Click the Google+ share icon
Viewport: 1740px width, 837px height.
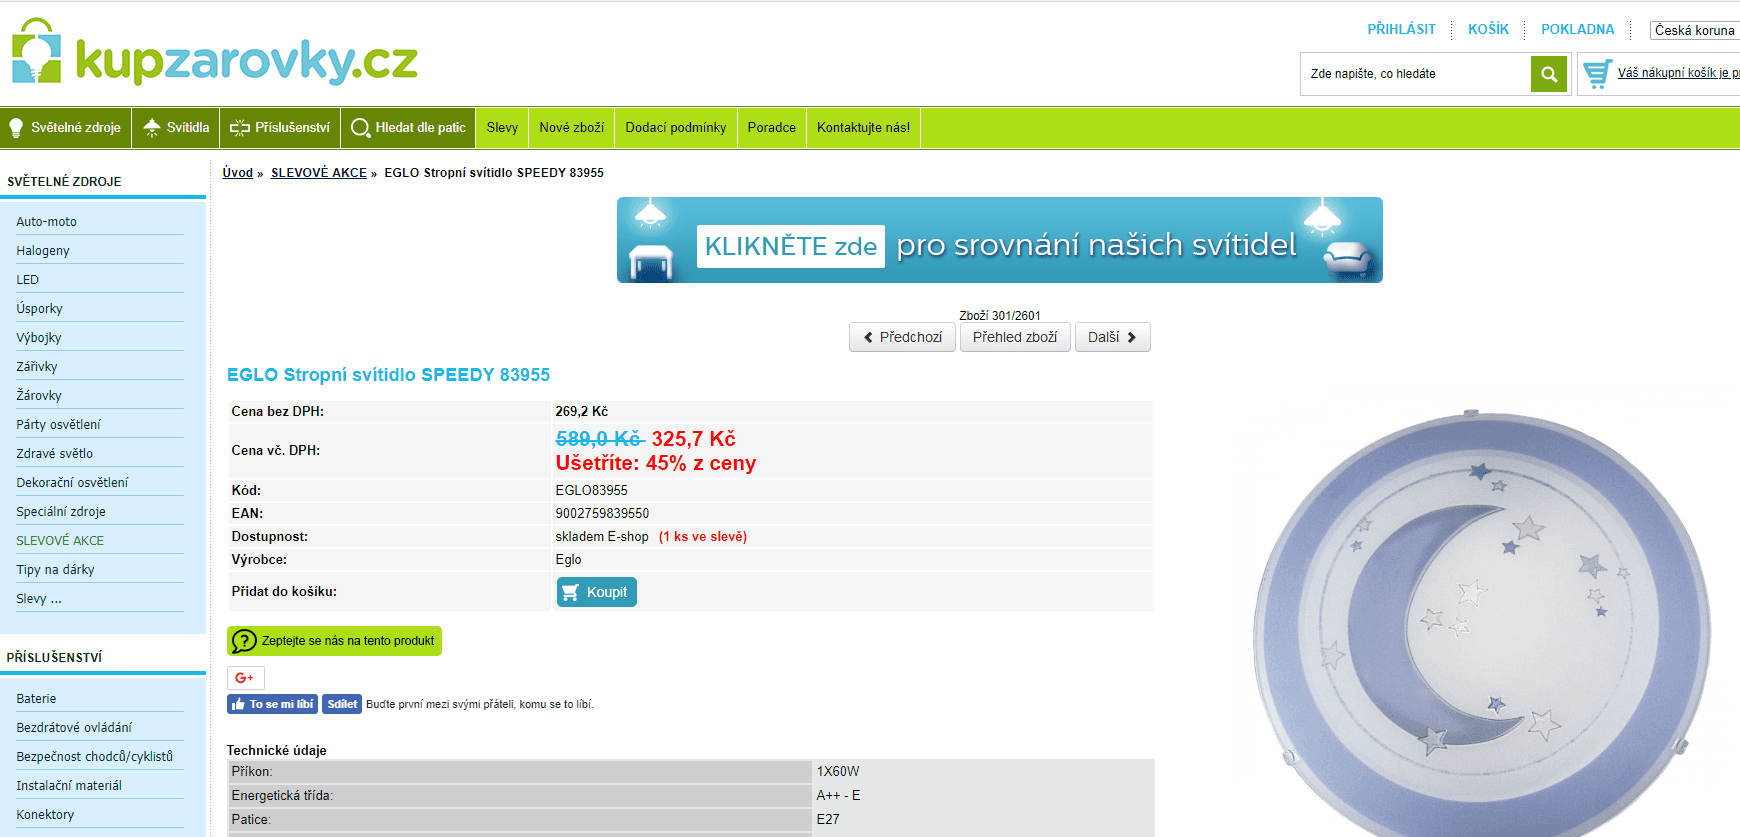point(245,678)
